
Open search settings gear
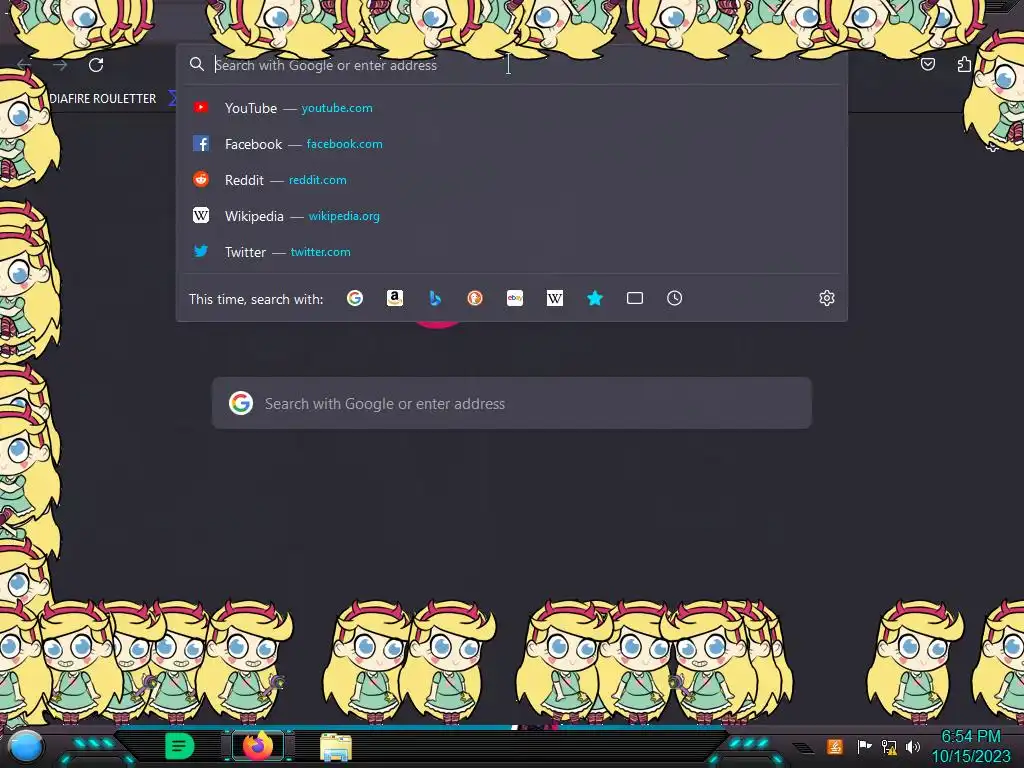tap(827, 298)
